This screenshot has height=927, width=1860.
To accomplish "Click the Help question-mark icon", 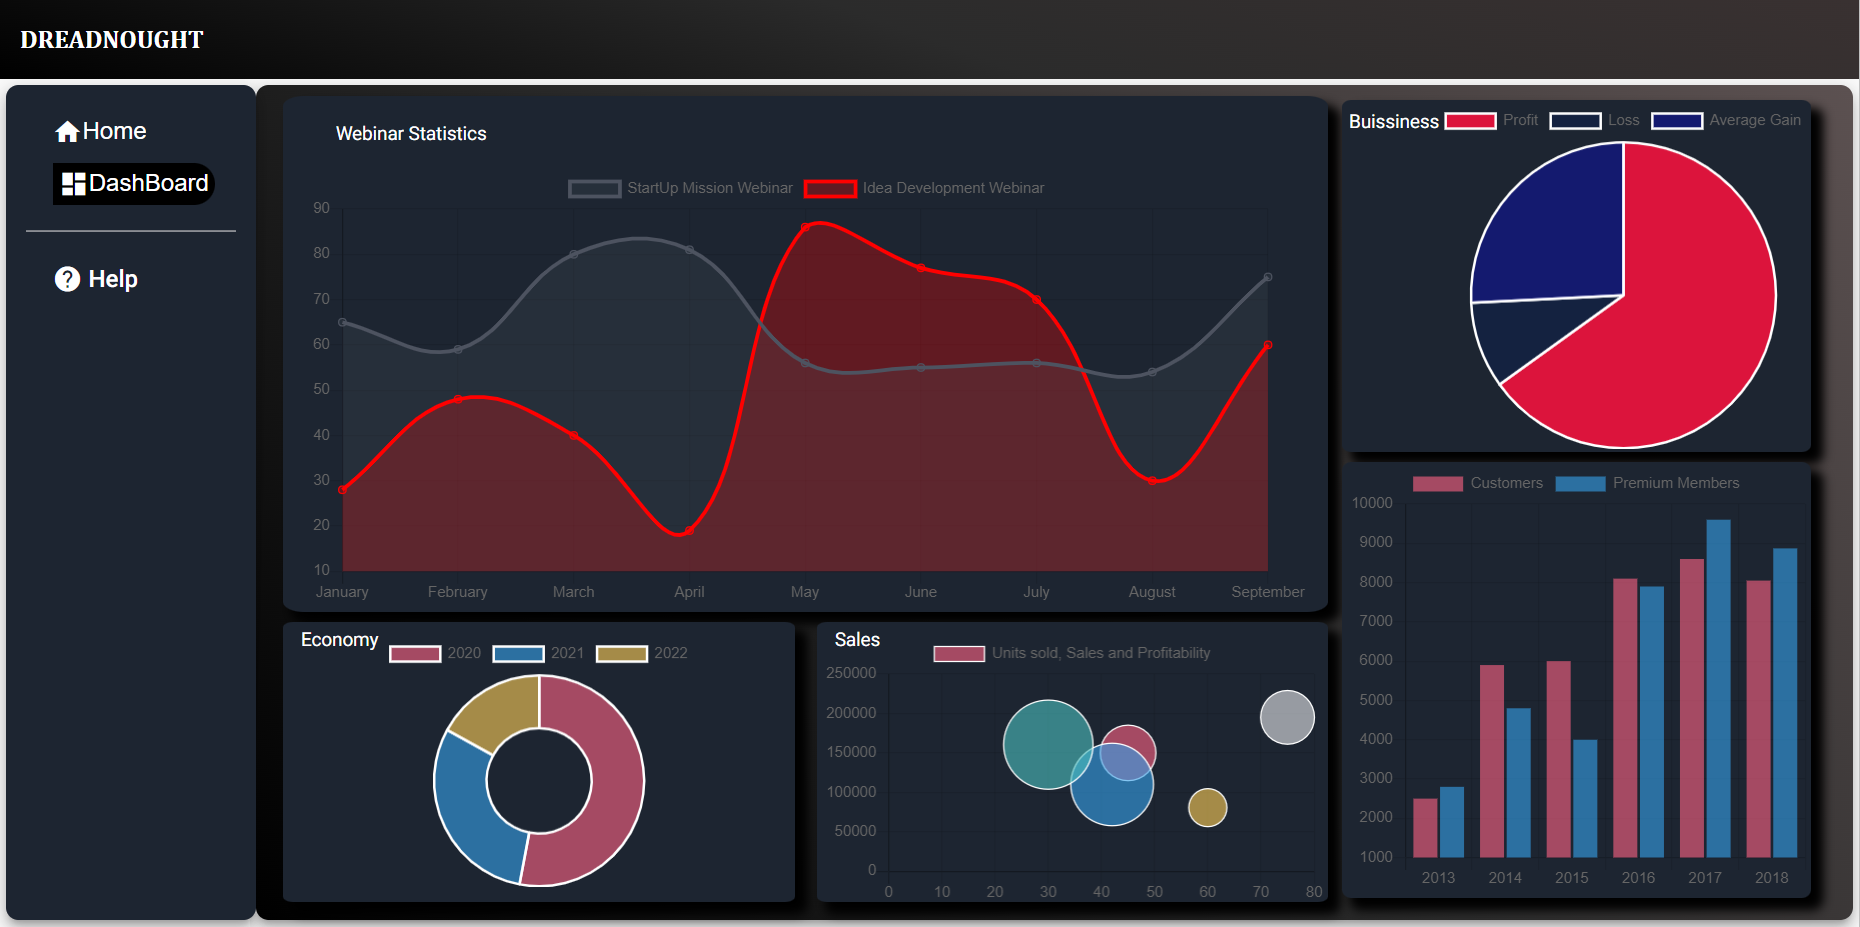I will click(x=66, y=279).
